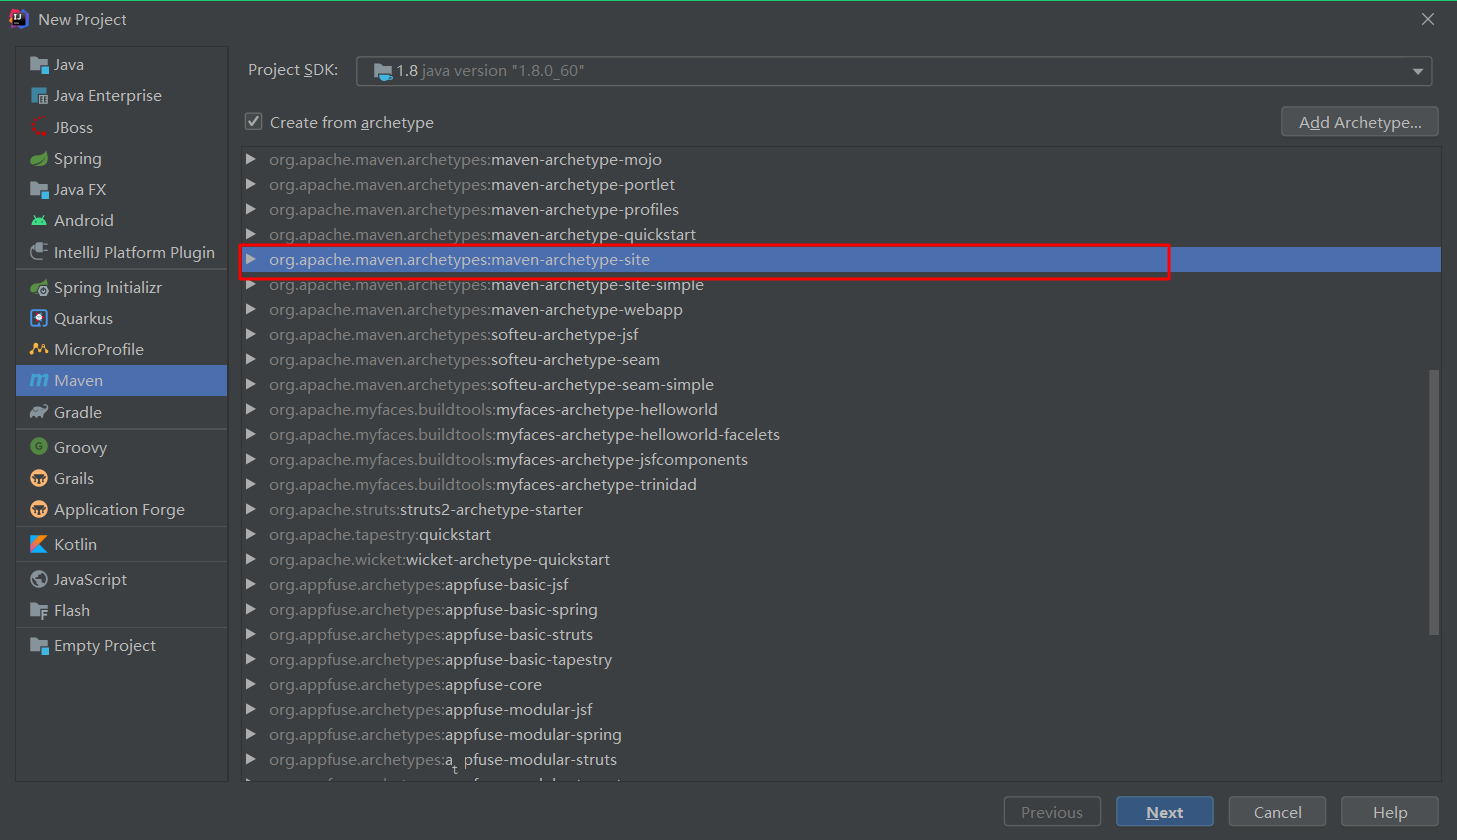Uncheck Create from archetype checkbox
The image size is (1457, 840).
(254, 122)
